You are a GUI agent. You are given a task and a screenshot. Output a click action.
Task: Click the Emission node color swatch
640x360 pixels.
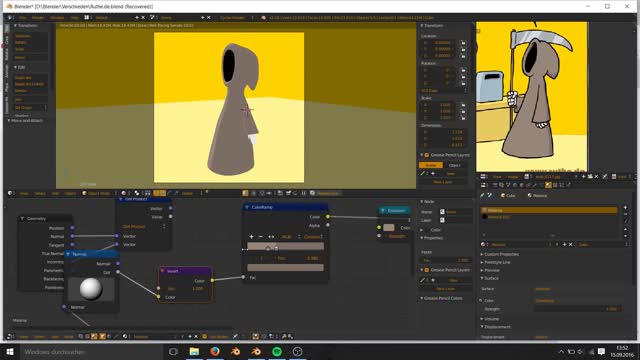tap(389, 228)
